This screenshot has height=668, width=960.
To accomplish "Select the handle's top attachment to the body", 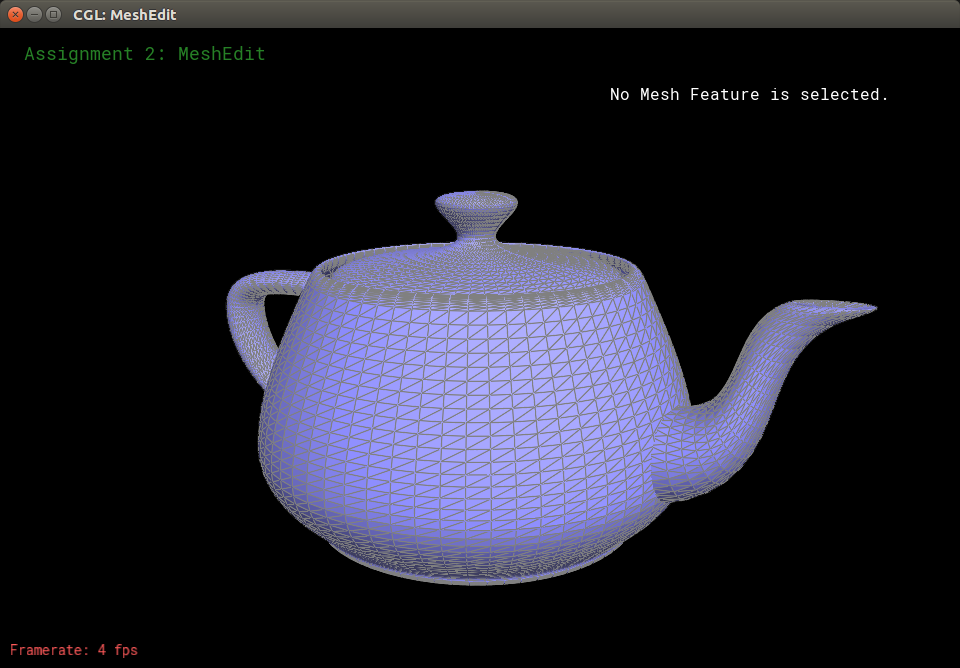I will [298, 280].
